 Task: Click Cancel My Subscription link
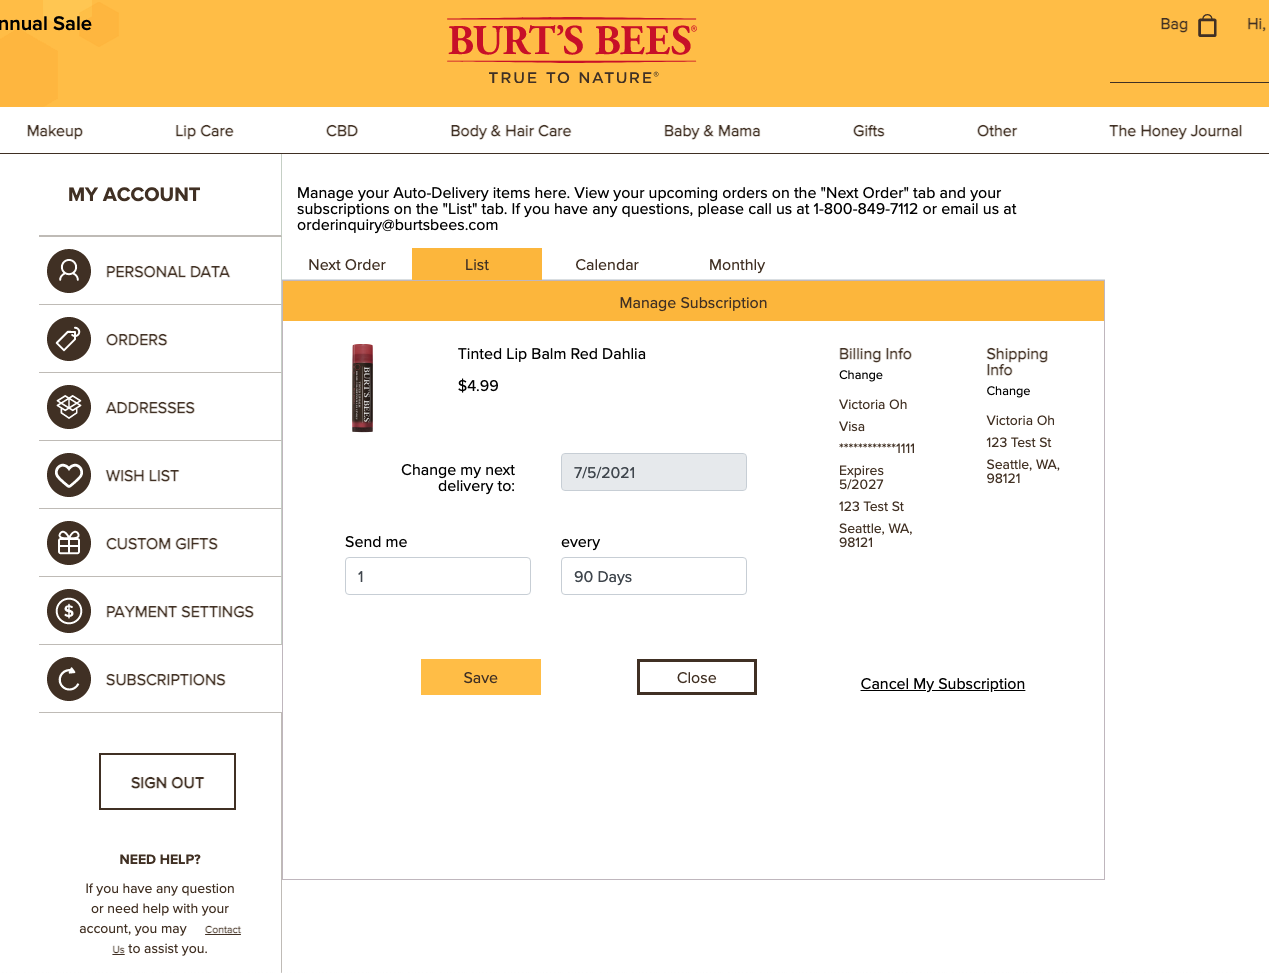pyautogui.click(x=943, y=684)
